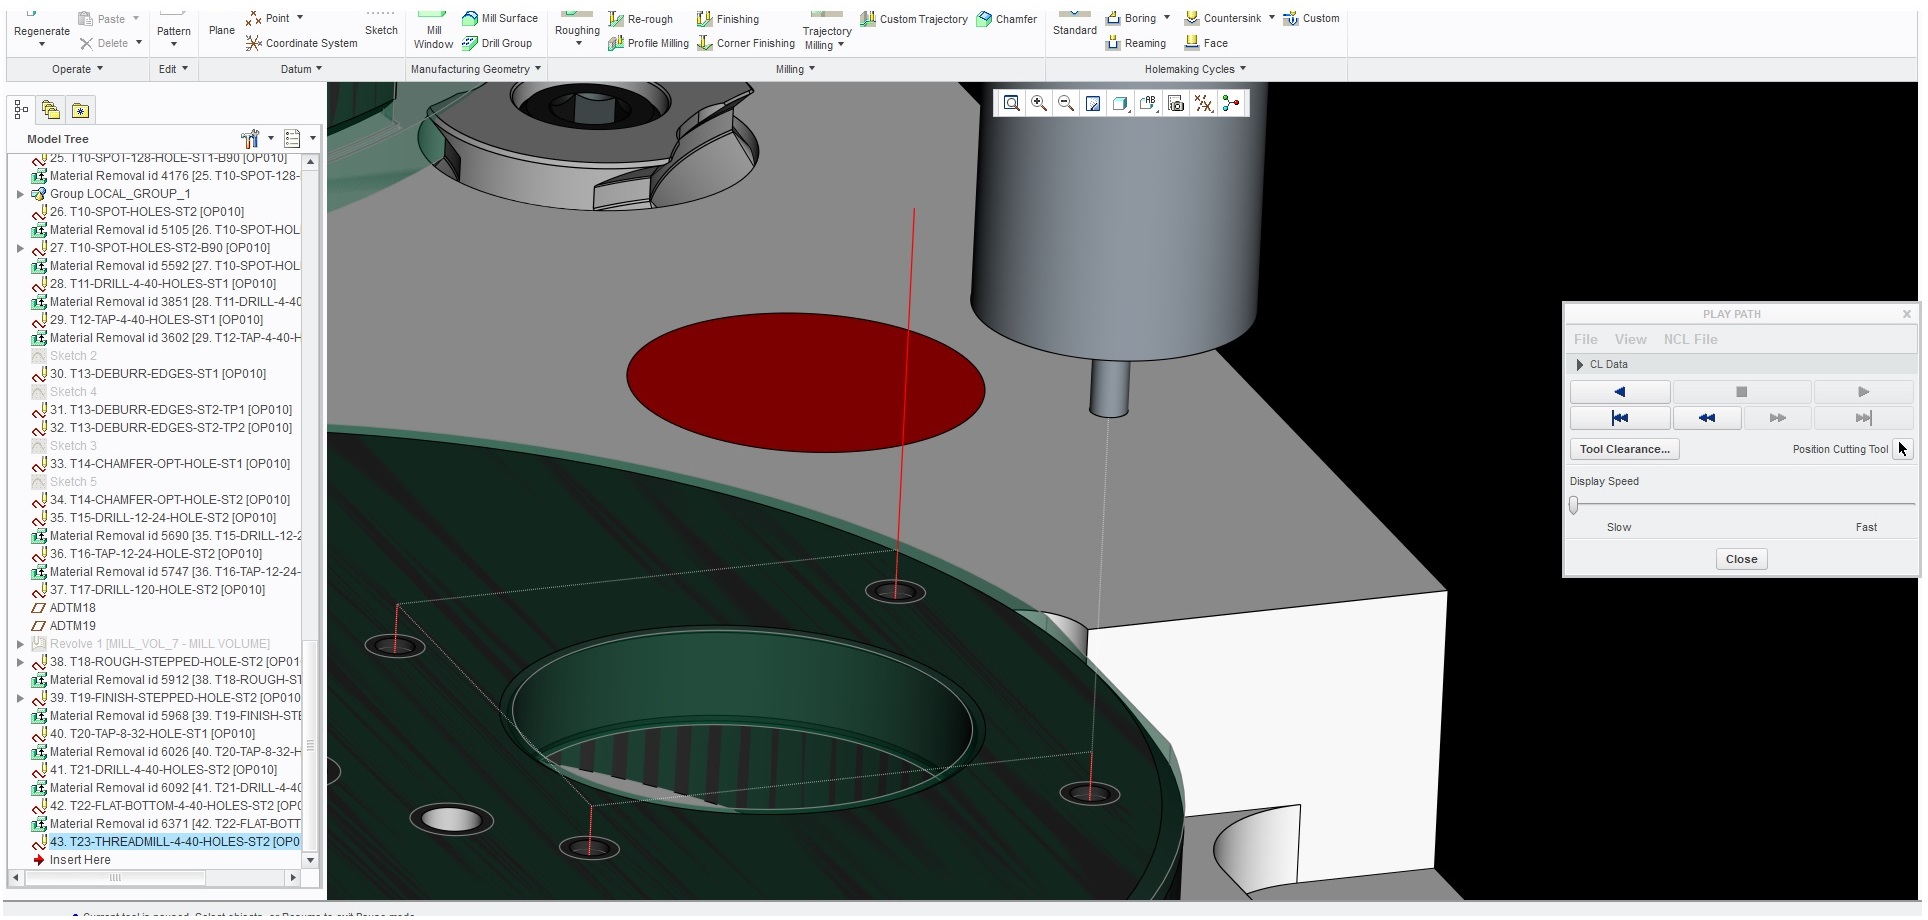Image resolution: width=1928 pixels, height=920 pixels.
Task: Click the Zoom In magnifier icon
Action: coord(1039,103)
